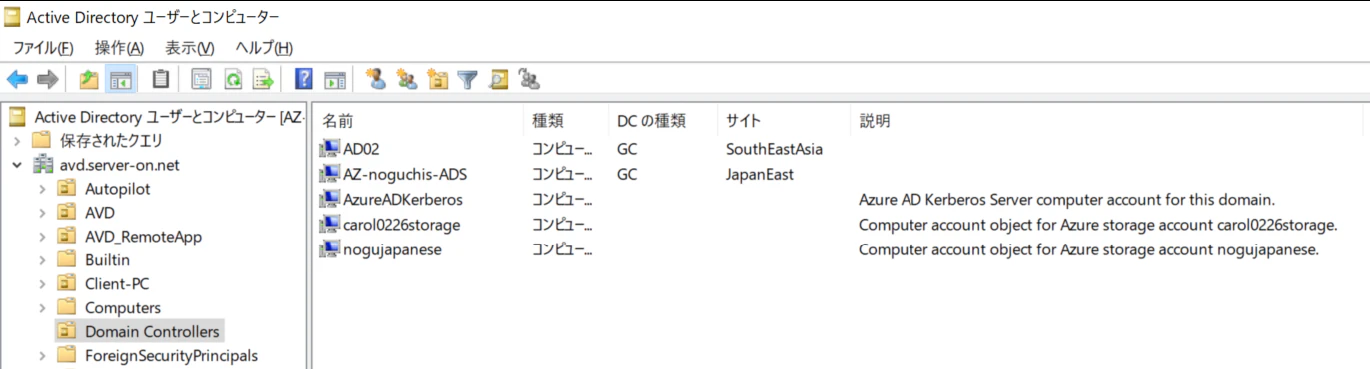Image resolution: width=1370 pixels, height=369 pixels.
Task: Click the Add to group toolbar icon
Action: click(529, 79)
